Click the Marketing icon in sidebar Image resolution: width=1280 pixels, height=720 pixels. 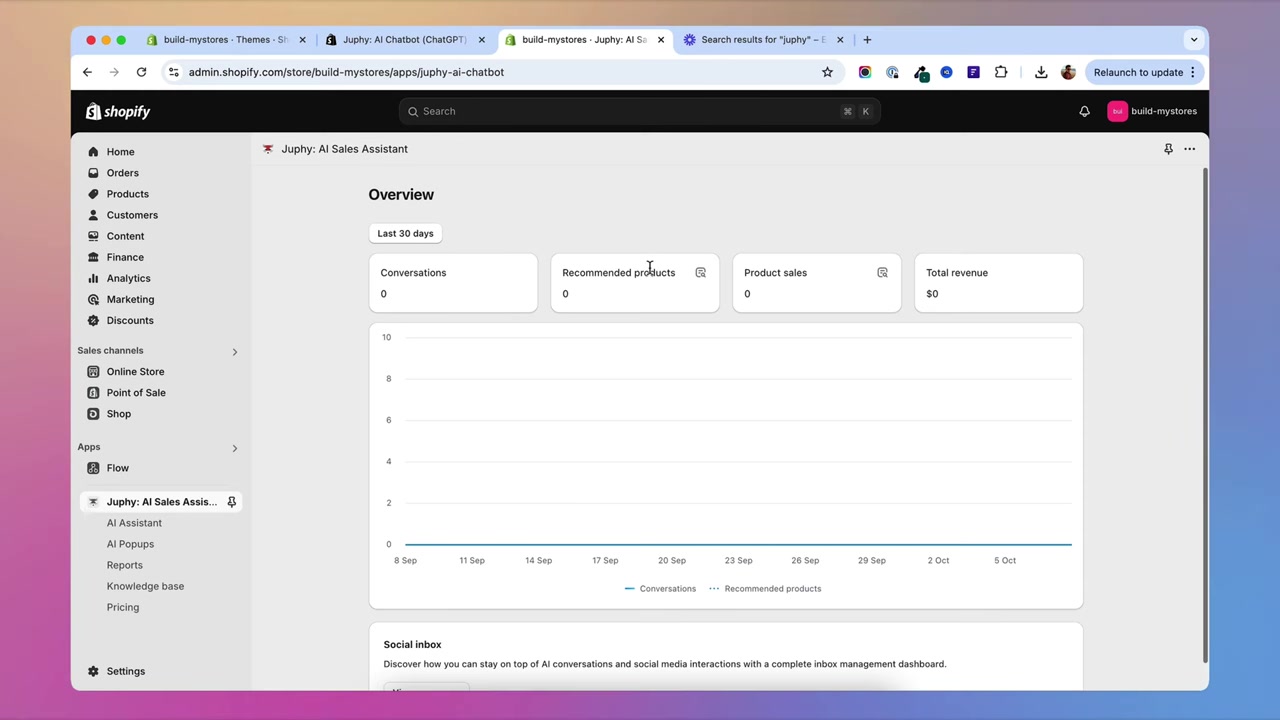(93, 299)
